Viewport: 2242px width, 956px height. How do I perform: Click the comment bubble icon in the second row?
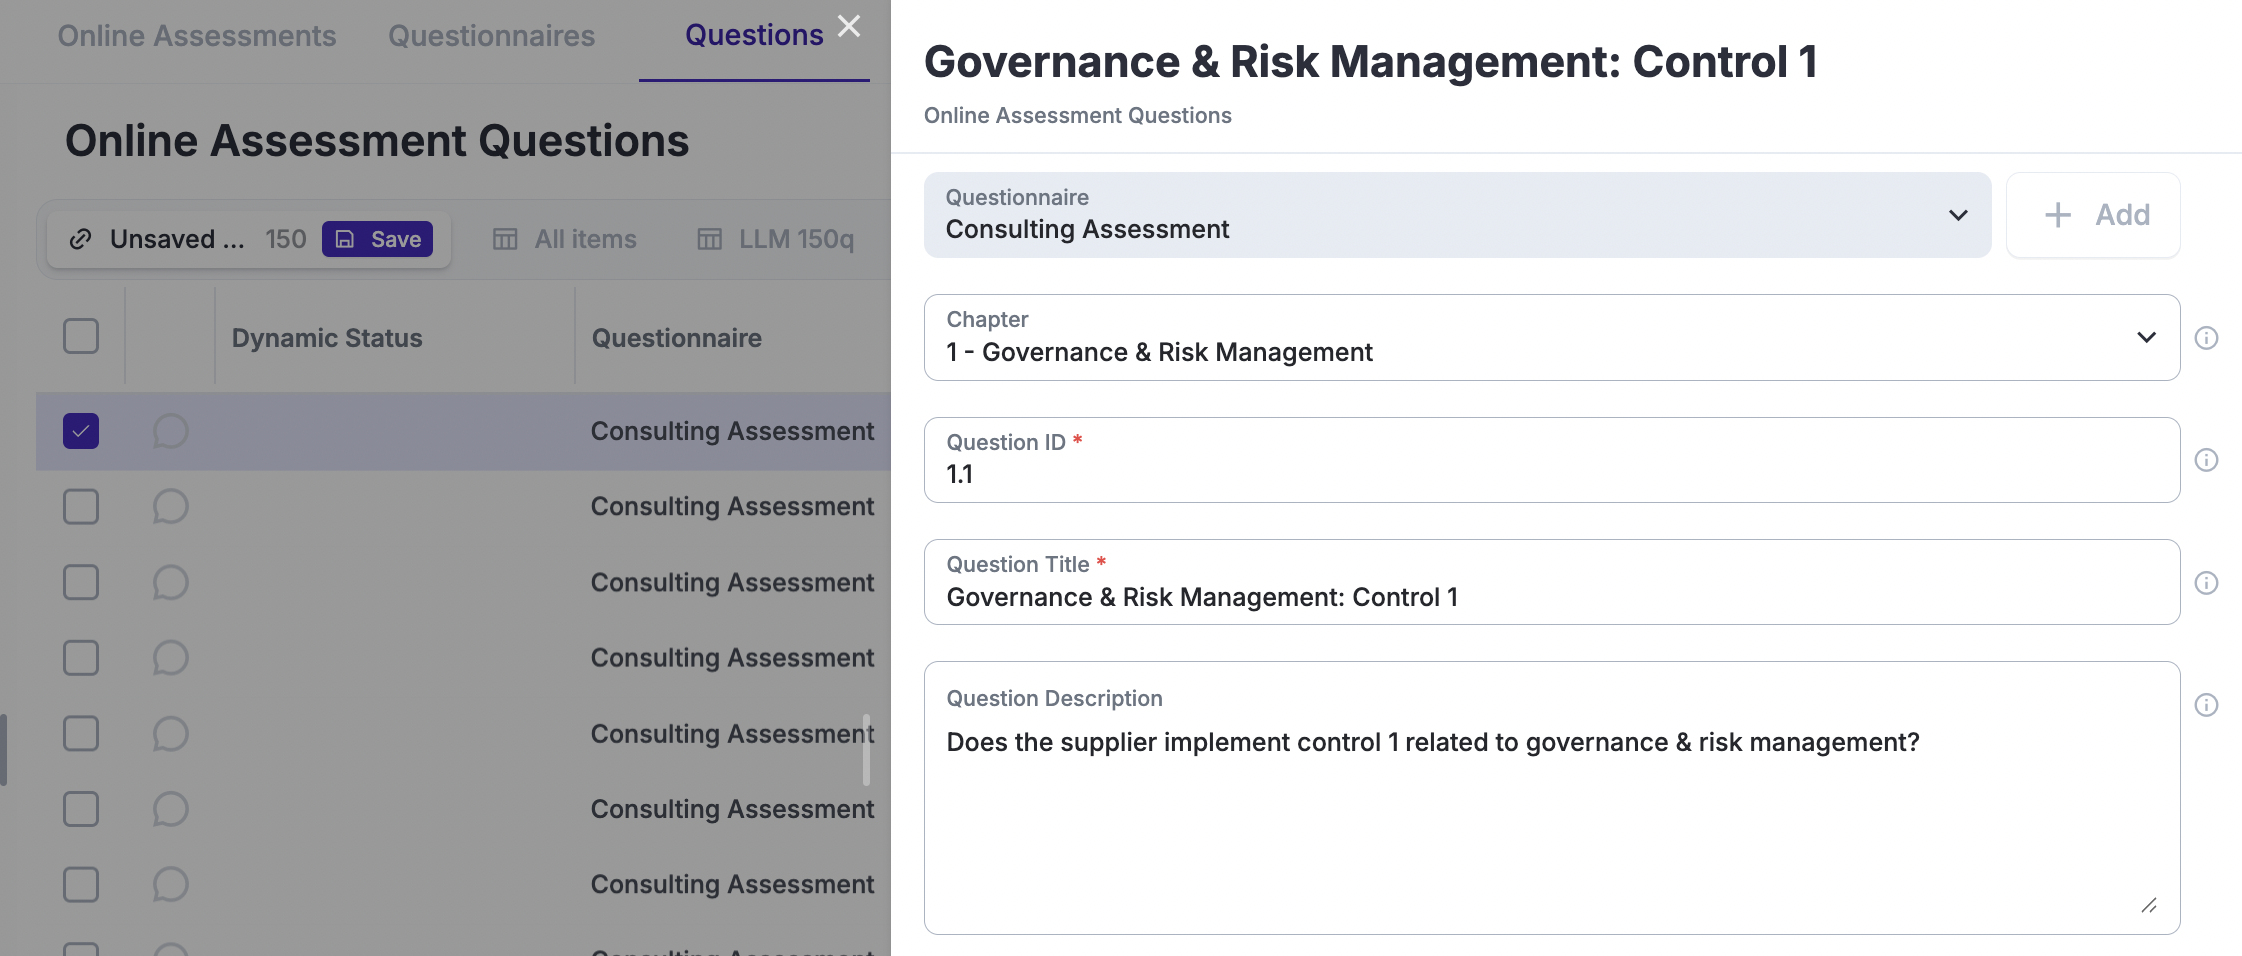point(170,507)
